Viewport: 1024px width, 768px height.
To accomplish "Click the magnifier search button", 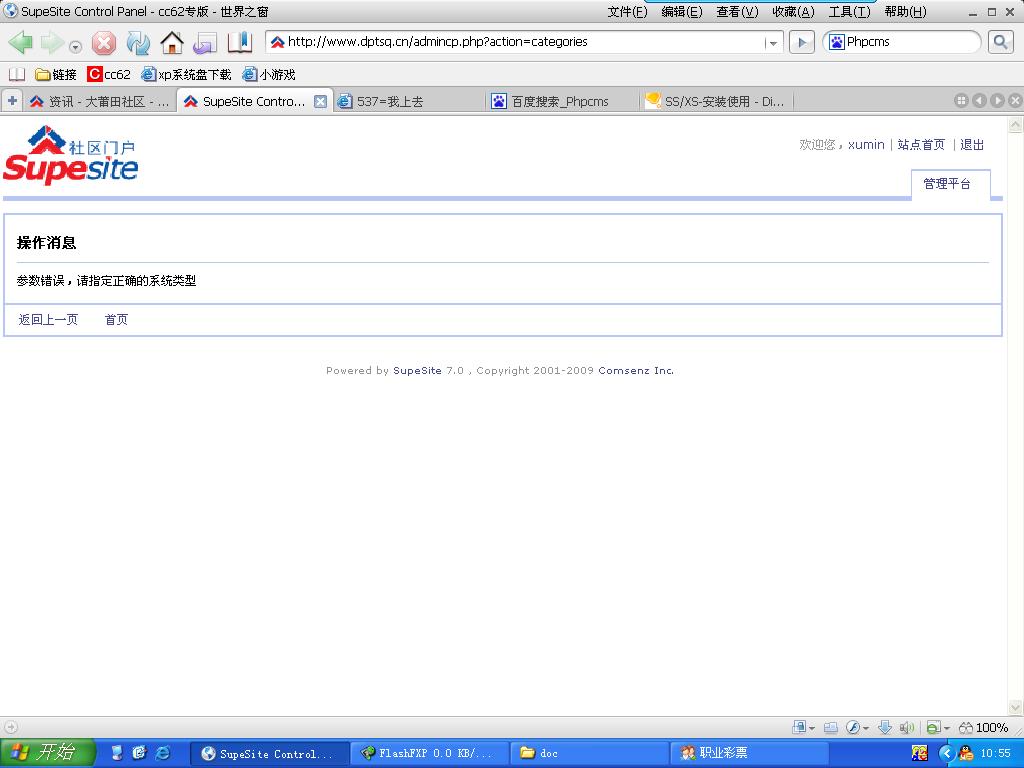I will 1000,42.
